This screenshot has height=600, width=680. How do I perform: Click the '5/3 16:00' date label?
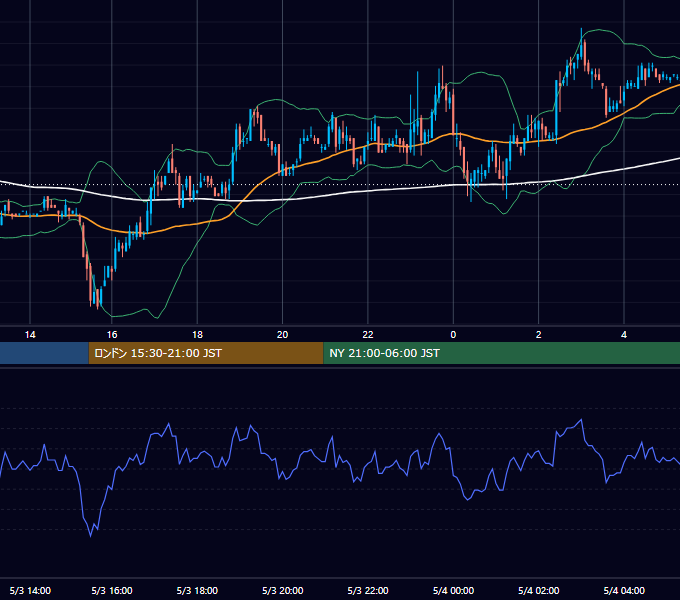coord(112,590)
